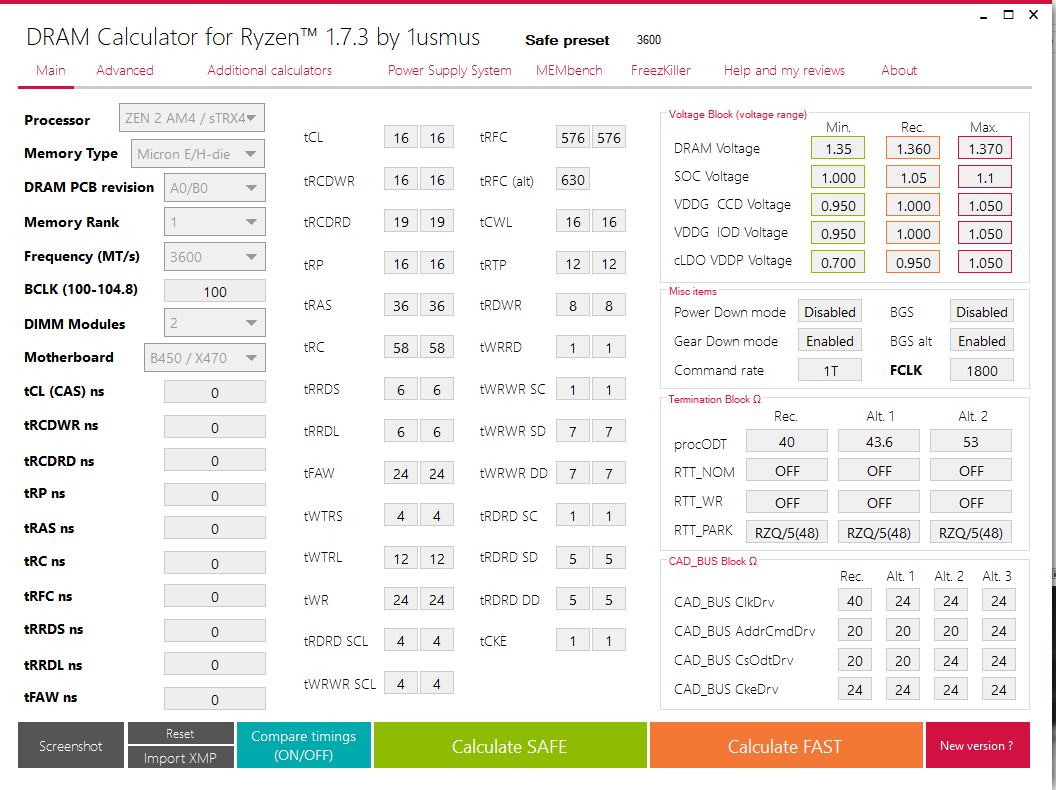Click the Screenshot button
The image size is (1056, 790).
(x=71, y=746)
